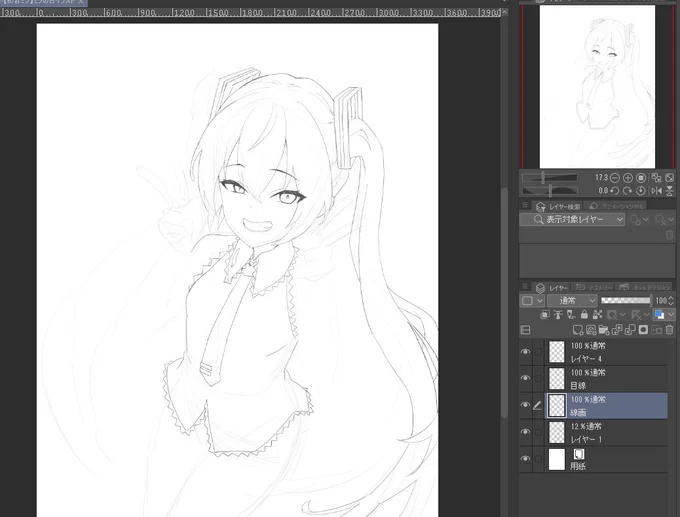Click the Navigator canvas preview thumbnail
680x517 pixels.
tap(597, 87)
